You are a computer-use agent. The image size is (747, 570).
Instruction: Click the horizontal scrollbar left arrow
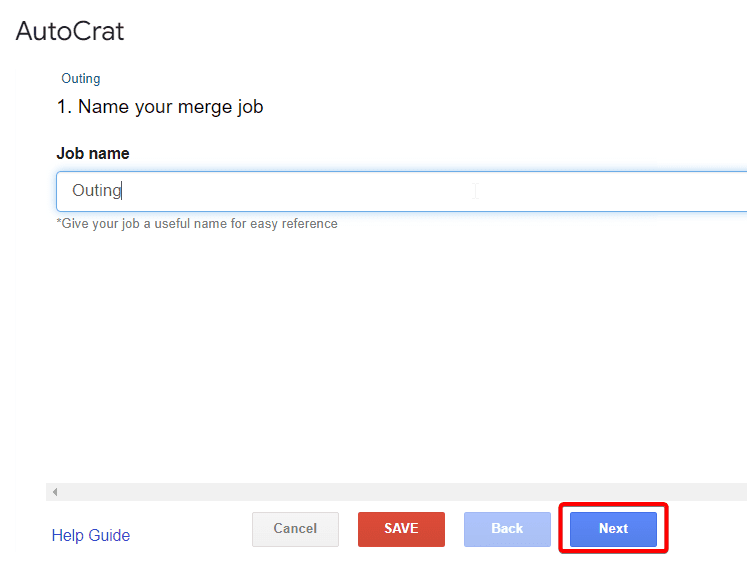tap(55, 492)
